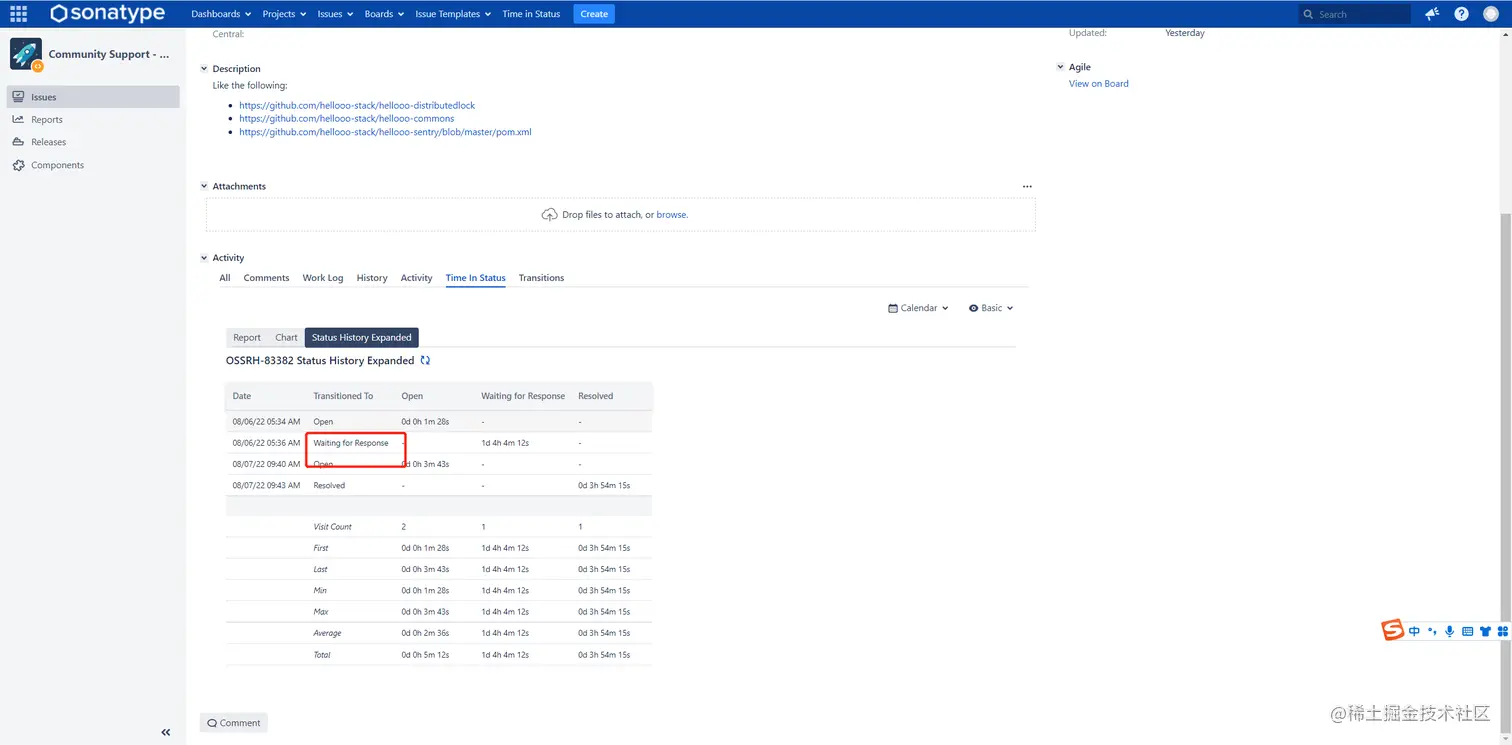Screen dimensions: 1512x745
Task: Click the Comment button
Action: 234,723
